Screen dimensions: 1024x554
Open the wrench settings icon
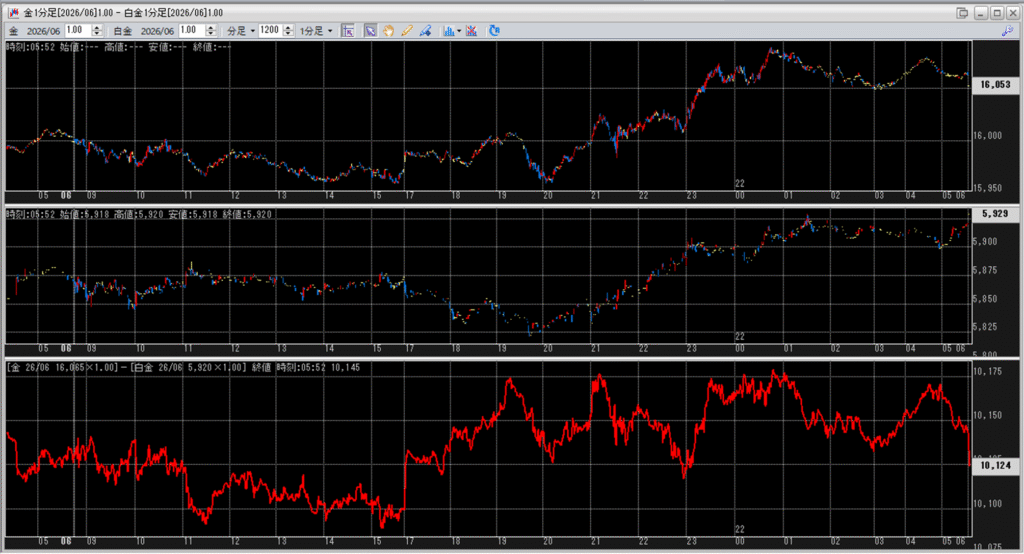pyautogui.click(x=1007, y=31)
